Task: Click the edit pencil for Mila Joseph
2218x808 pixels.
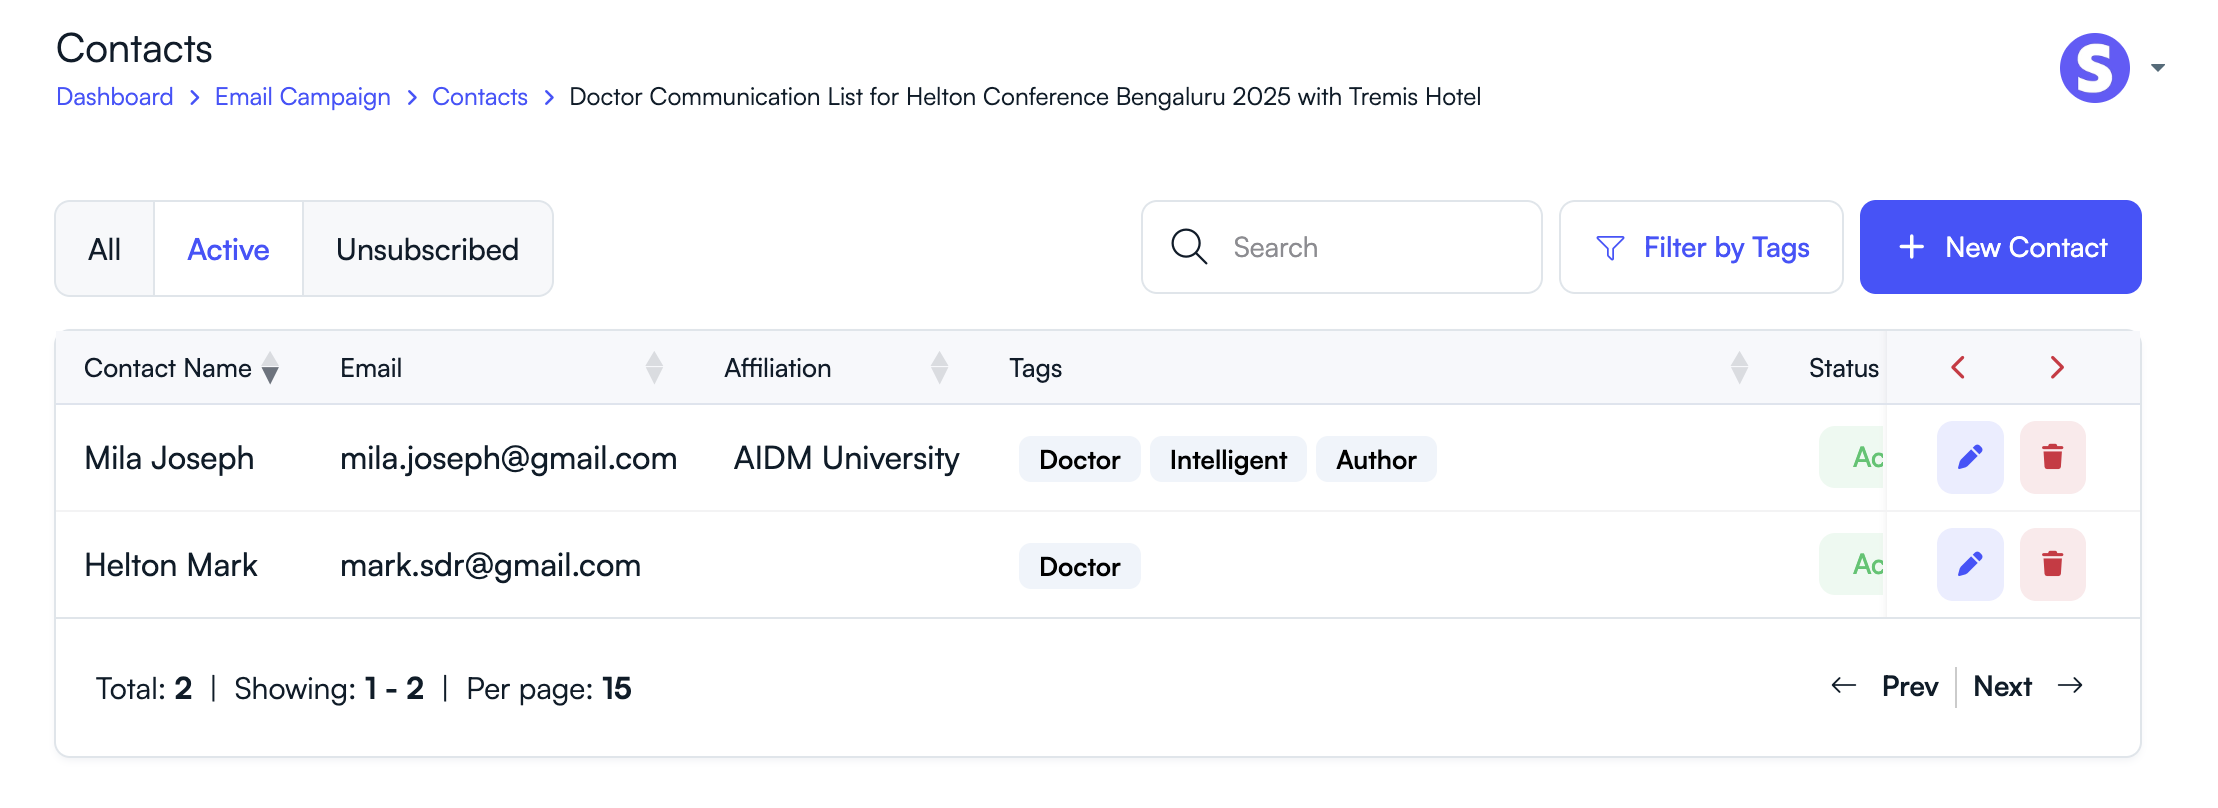Action: 1969,458
